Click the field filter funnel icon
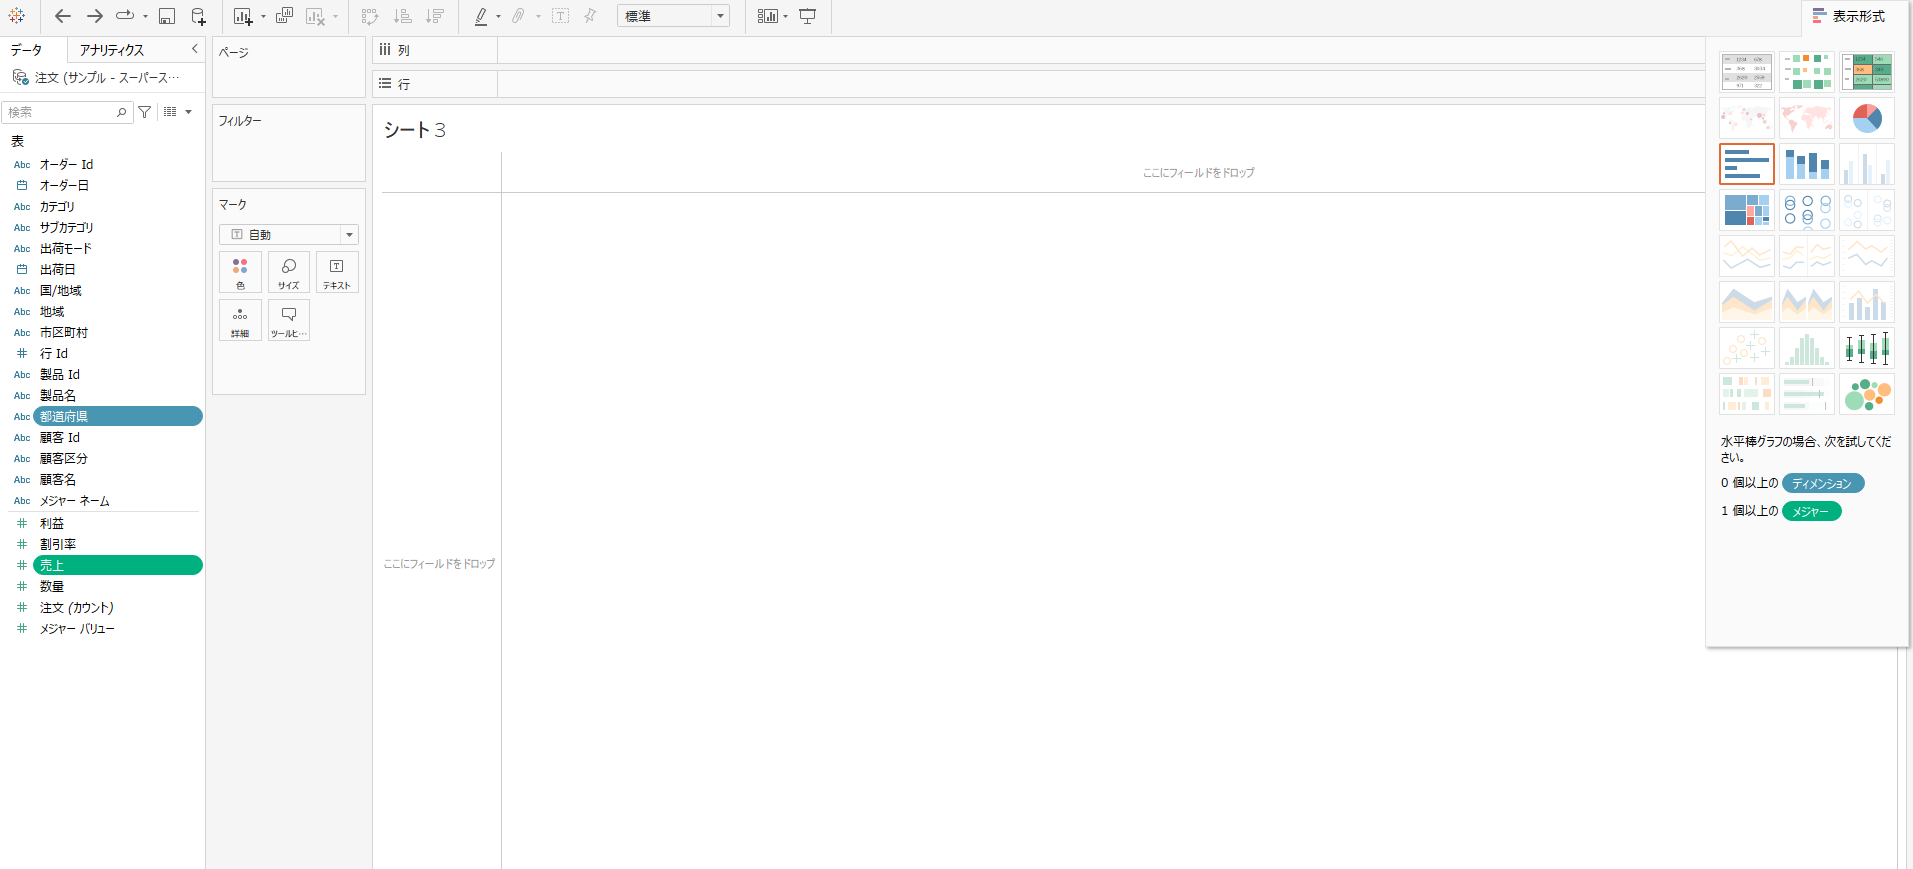This screenshot has height=869, width=1913. pyautogui.click(x=145, y=112)
